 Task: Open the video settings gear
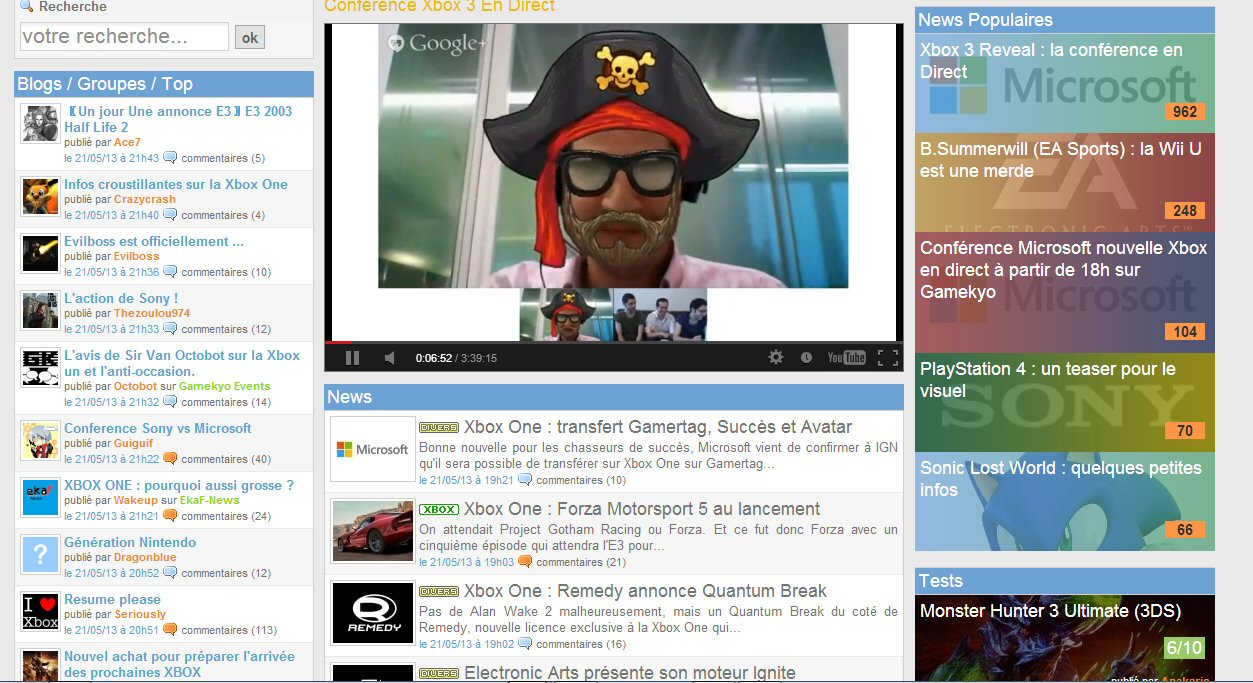(x=775, y=357)
